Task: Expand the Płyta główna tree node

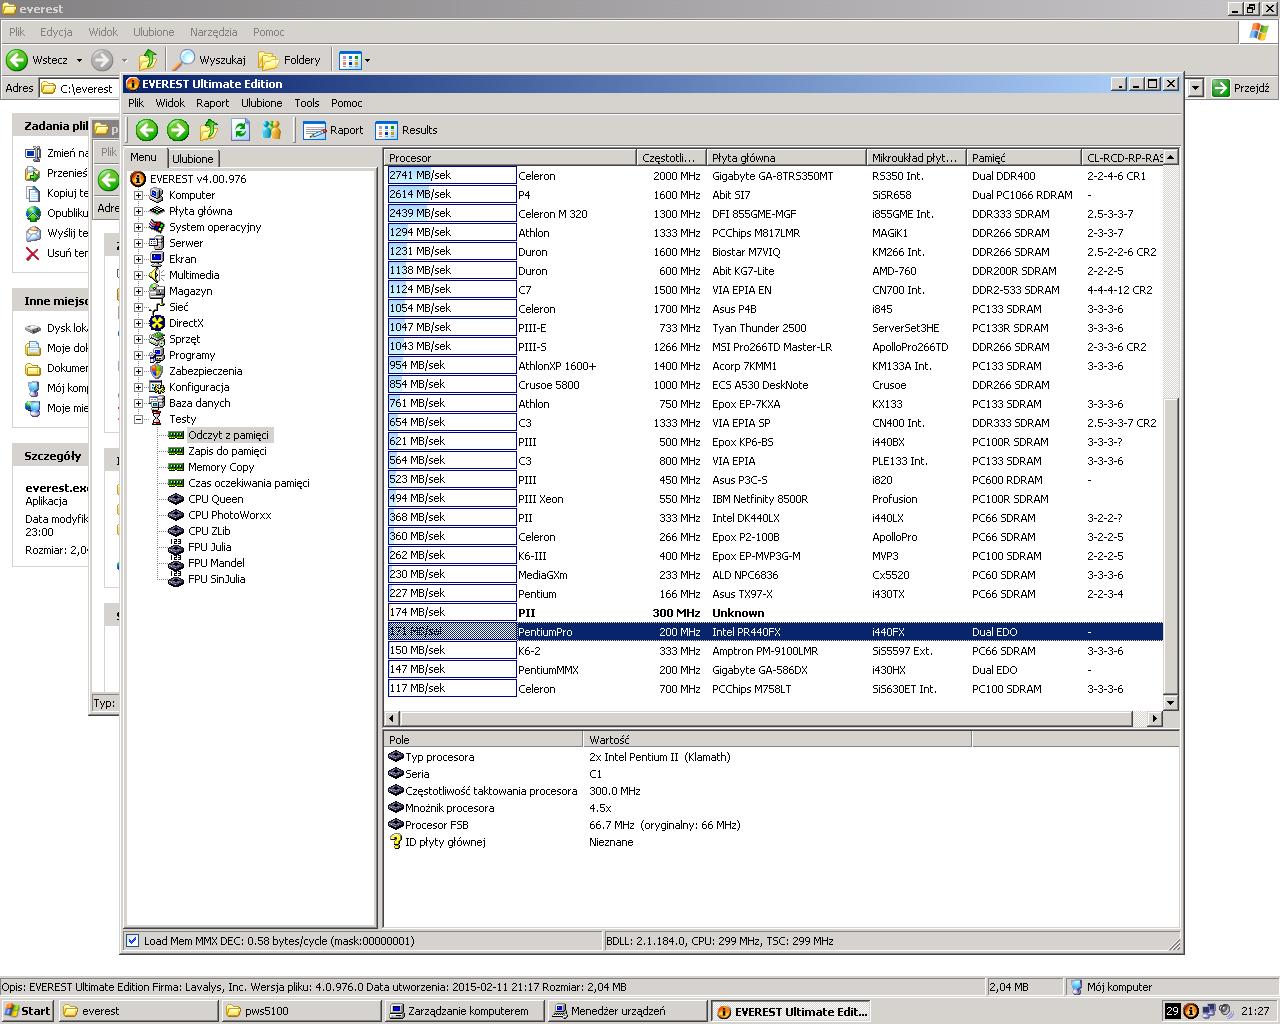Action: coord(138,211)
